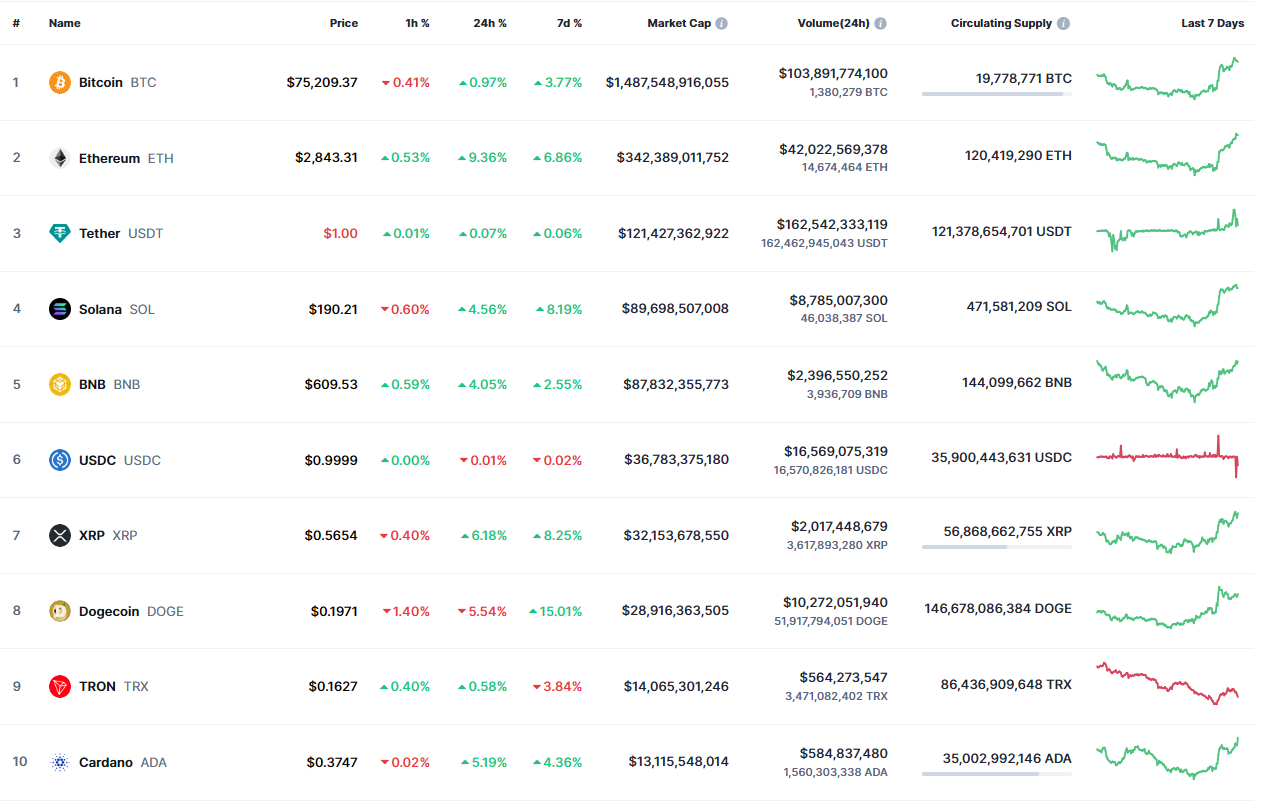Click TRON market cap $14,065,301,246

click(677, 686)
